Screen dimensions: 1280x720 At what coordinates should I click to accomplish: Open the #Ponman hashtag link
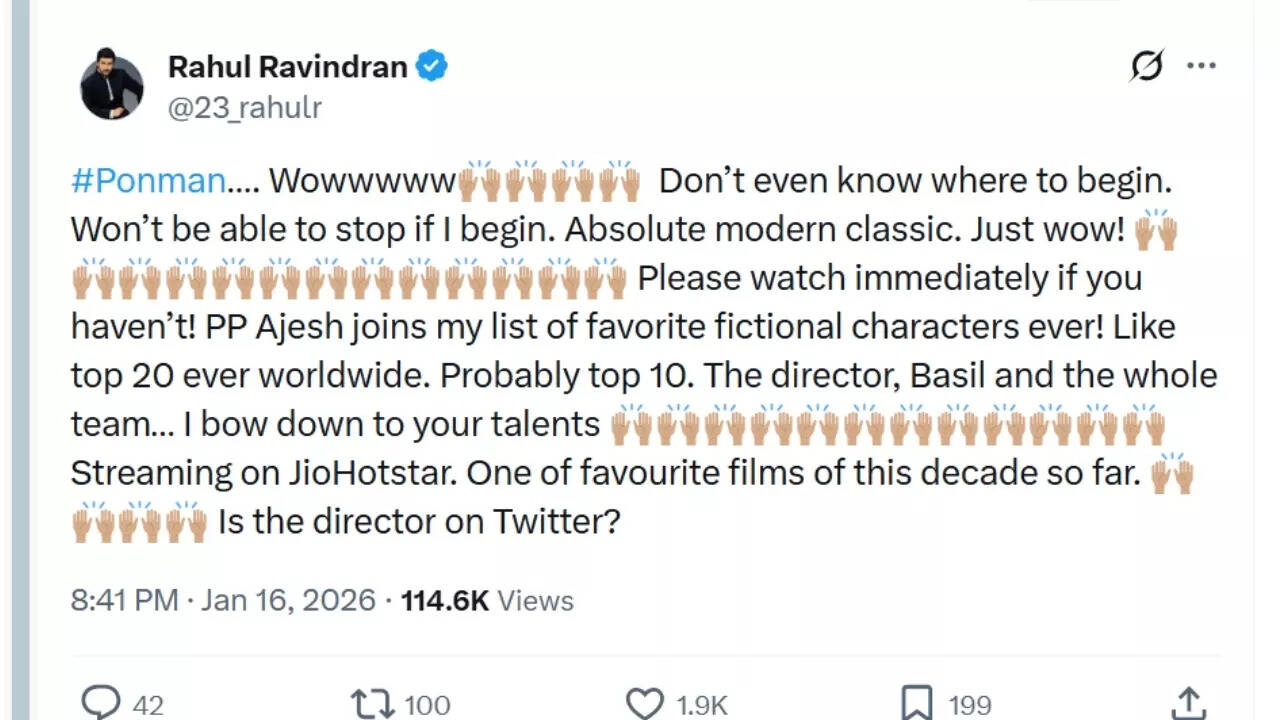(146, 180)
